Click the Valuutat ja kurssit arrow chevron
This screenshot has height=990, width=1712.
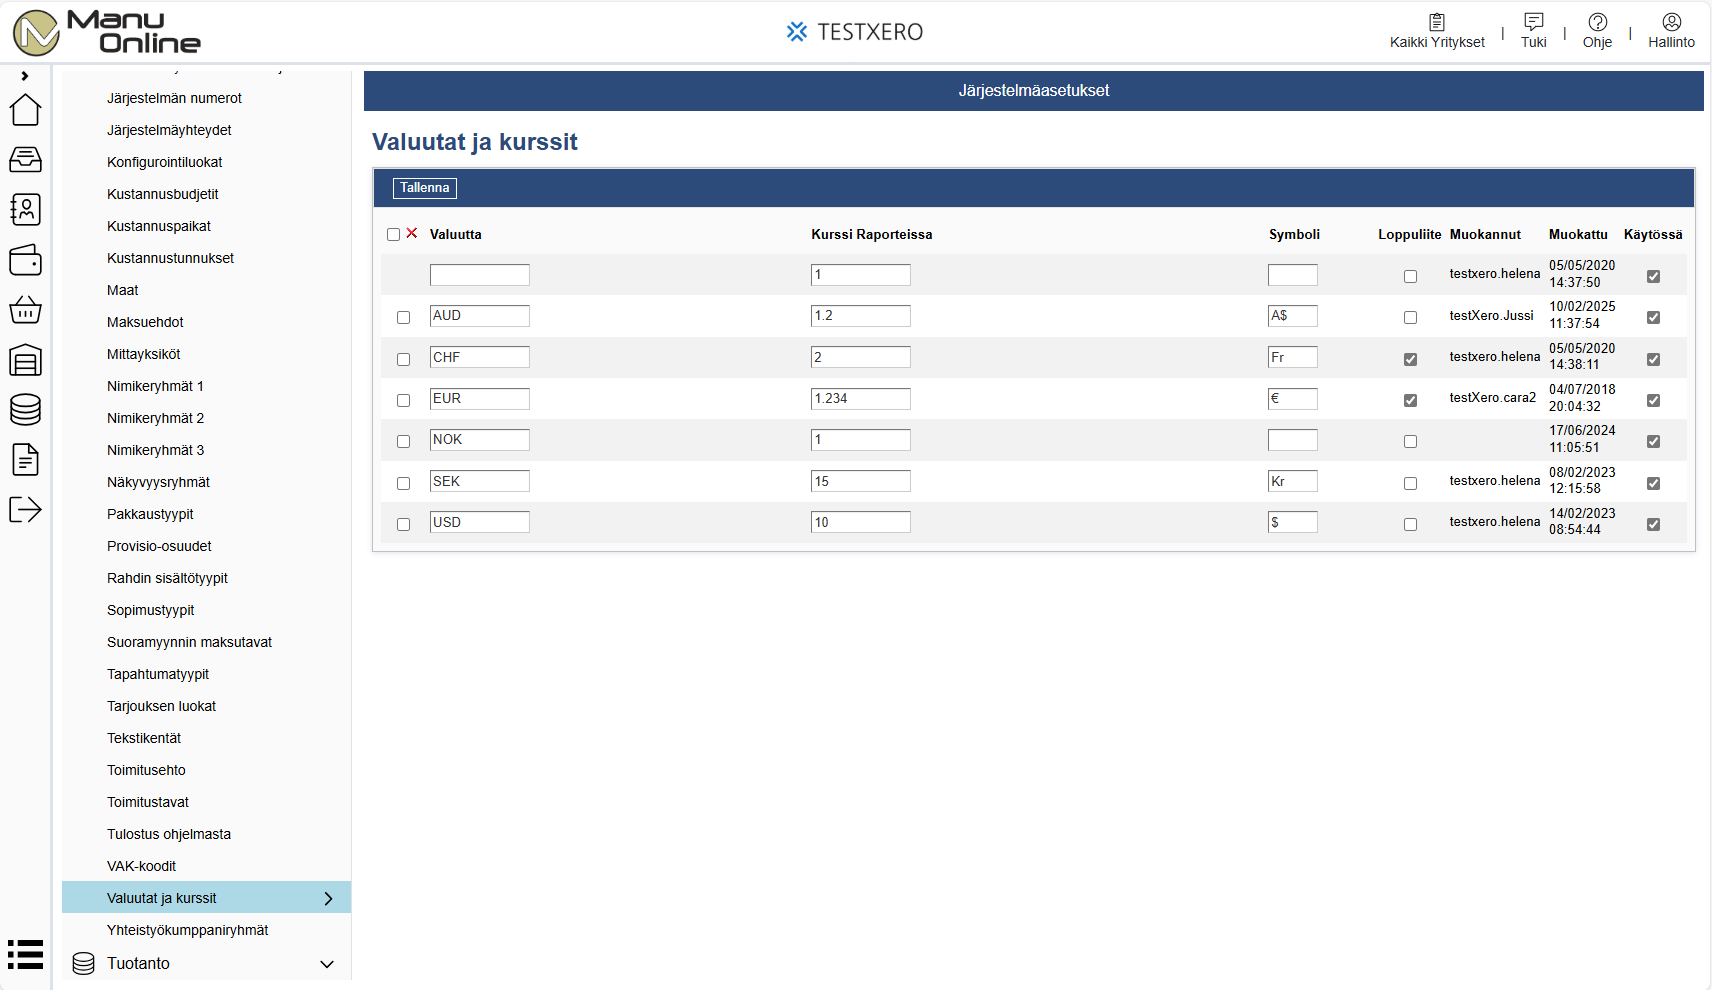pos(328,898)
